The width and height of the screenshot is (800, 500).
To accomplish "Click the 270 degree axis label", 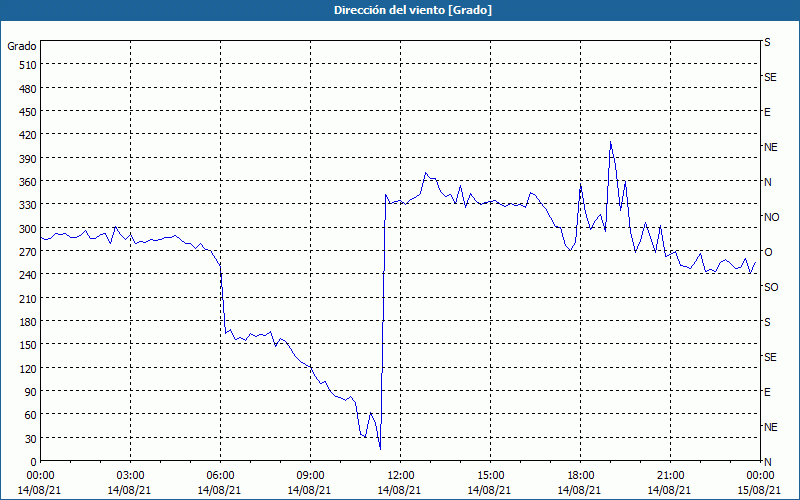I will 29,252.
